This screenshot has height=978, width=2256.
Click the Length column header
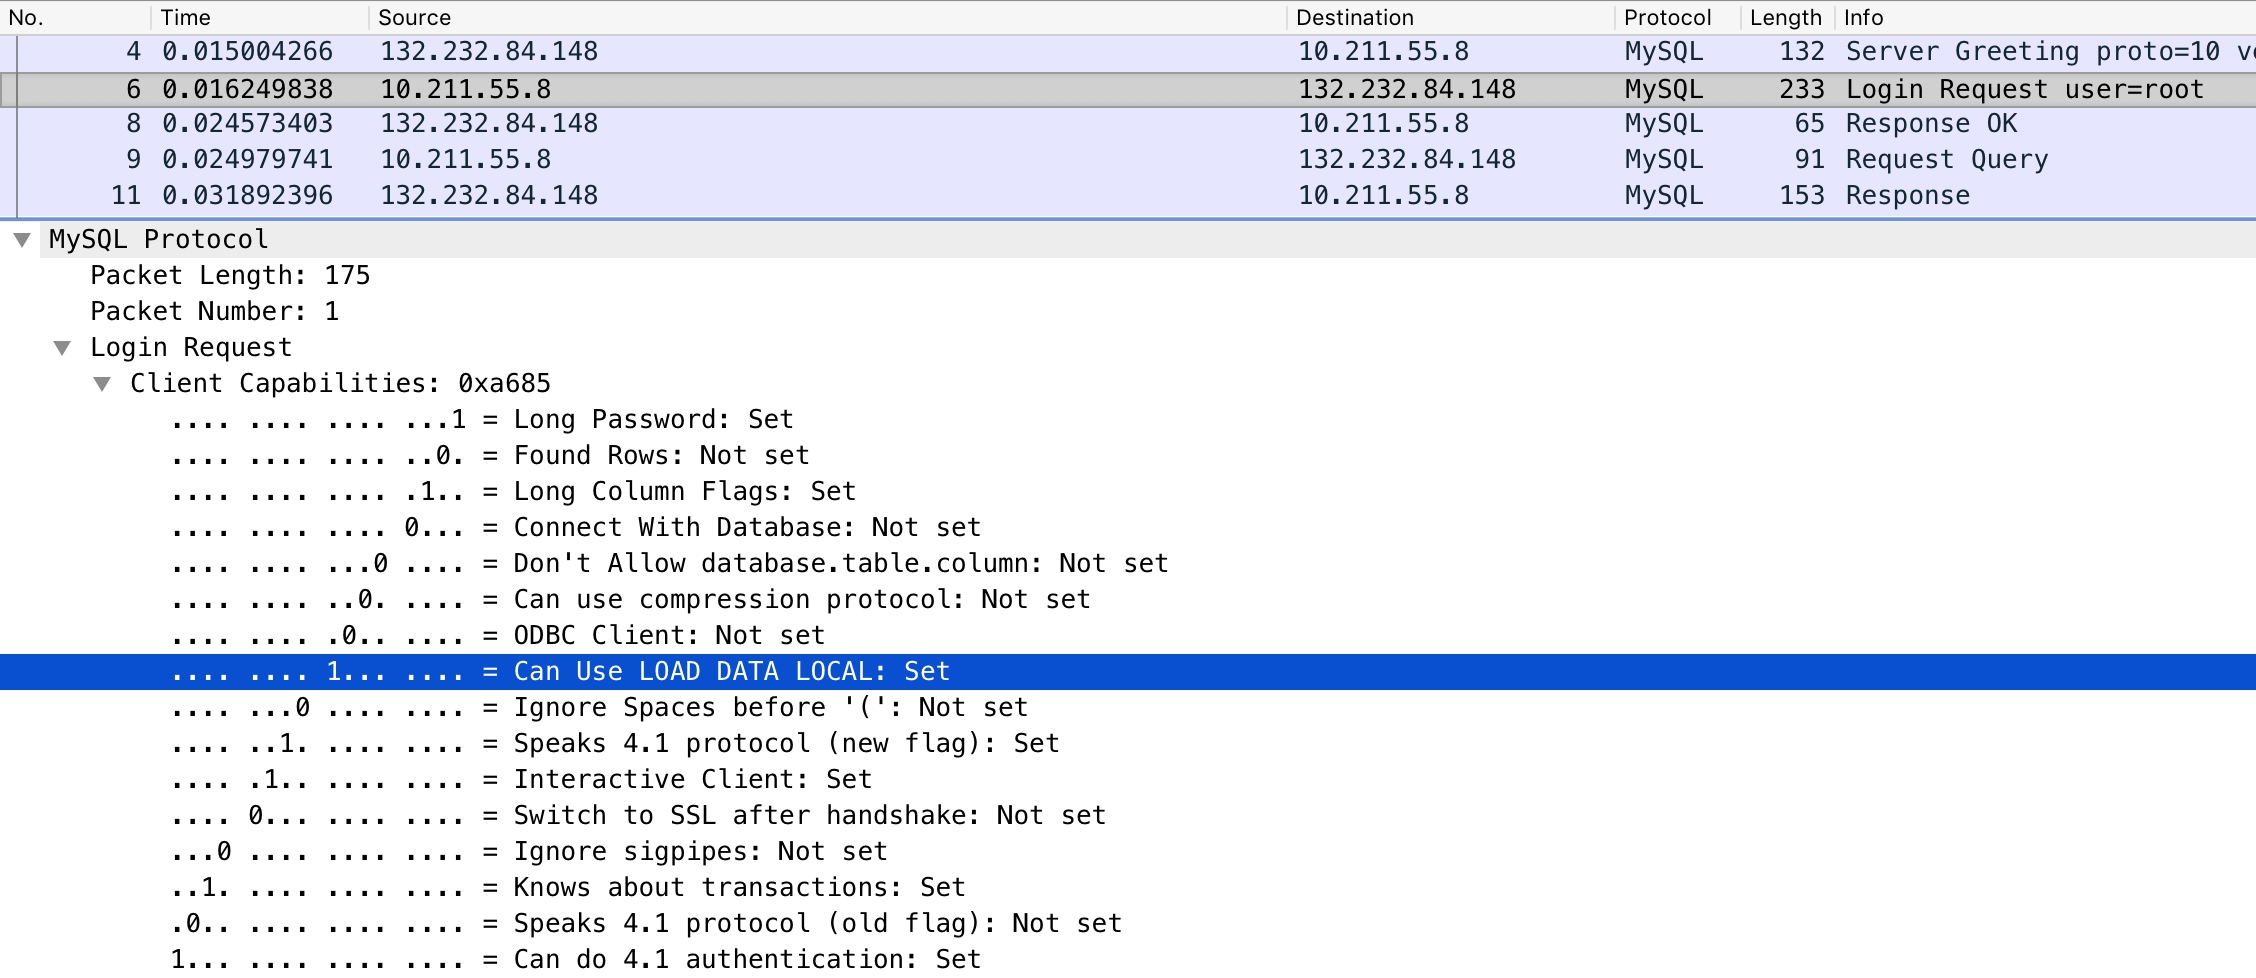coord(1786,17)
